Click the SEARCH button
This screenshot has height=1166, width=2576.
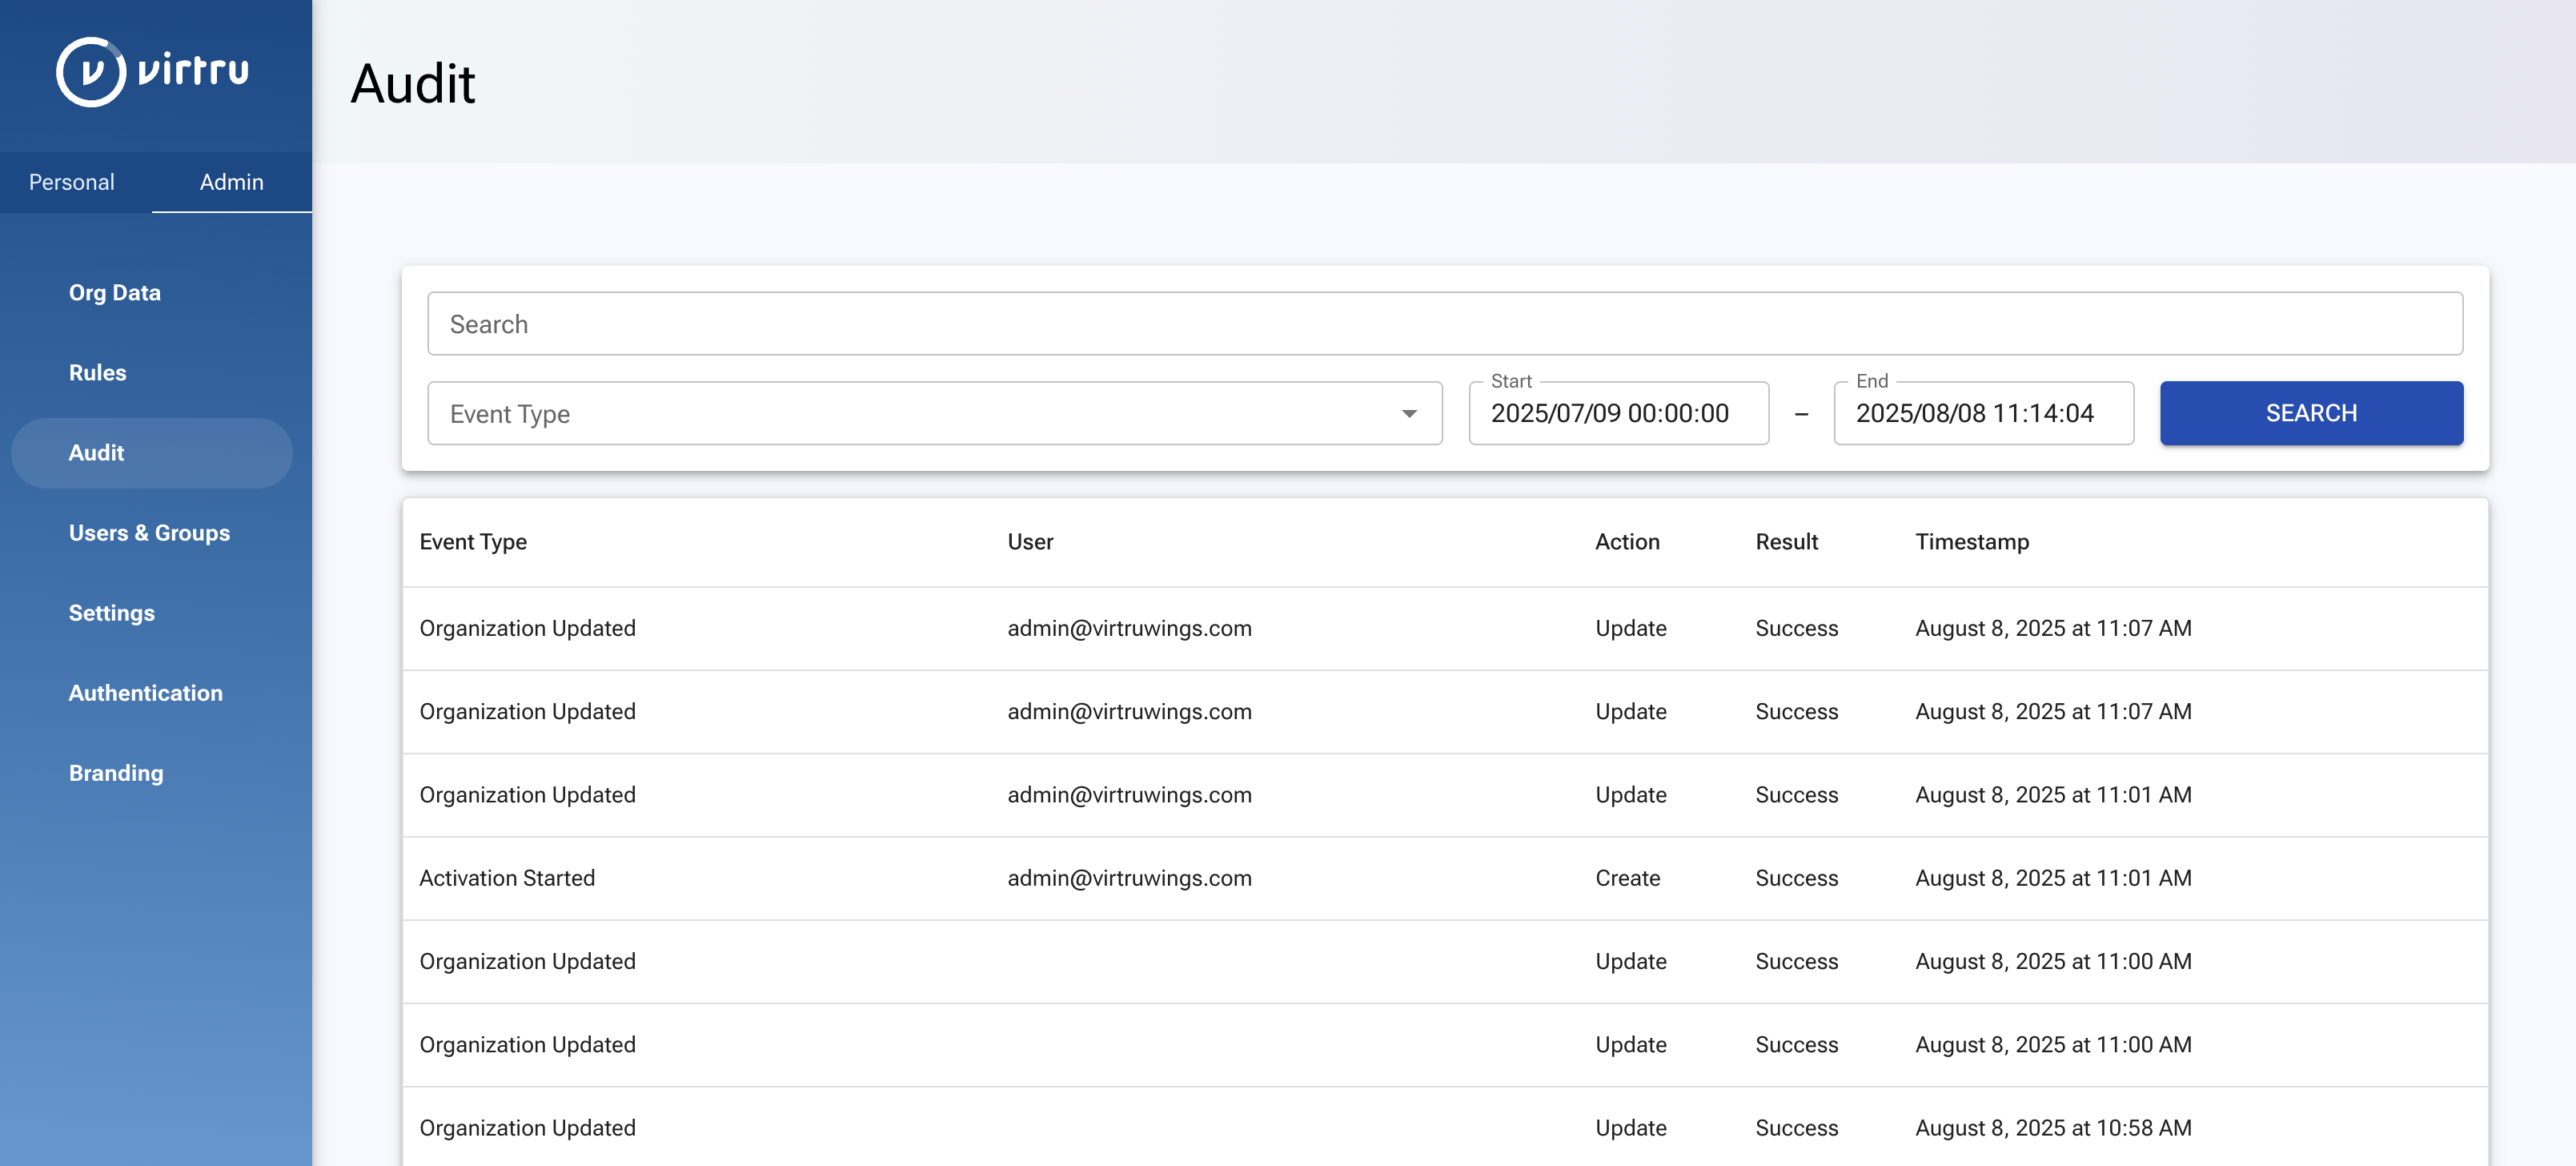pyautogui.click(x=2311, y=413)
